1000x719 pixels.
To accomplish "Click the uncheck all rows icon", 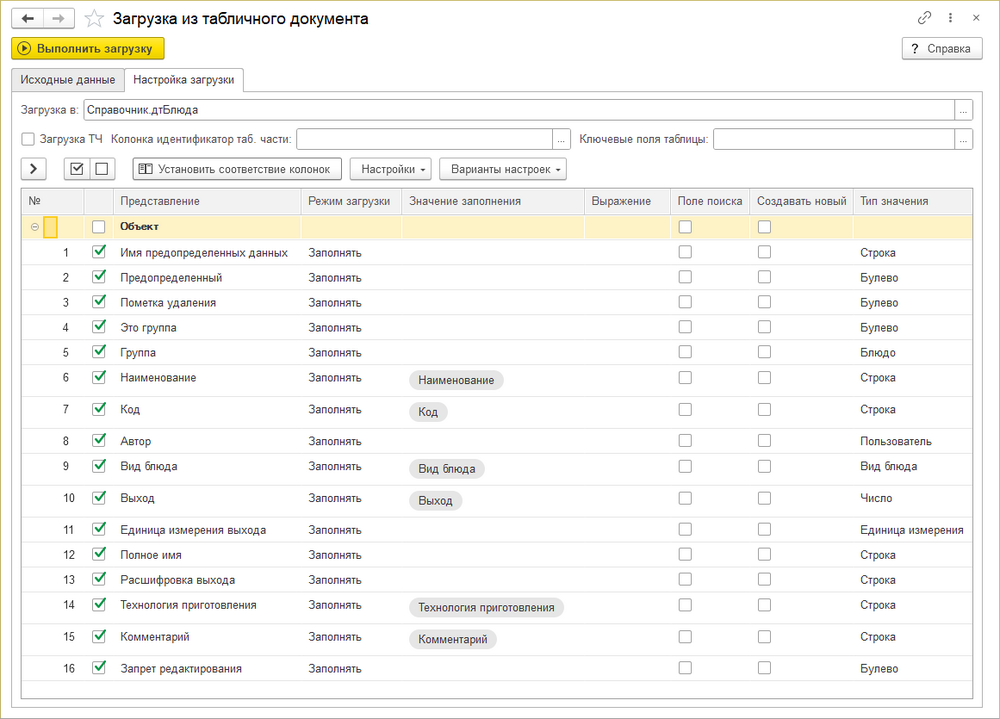I will click(101, 169).
